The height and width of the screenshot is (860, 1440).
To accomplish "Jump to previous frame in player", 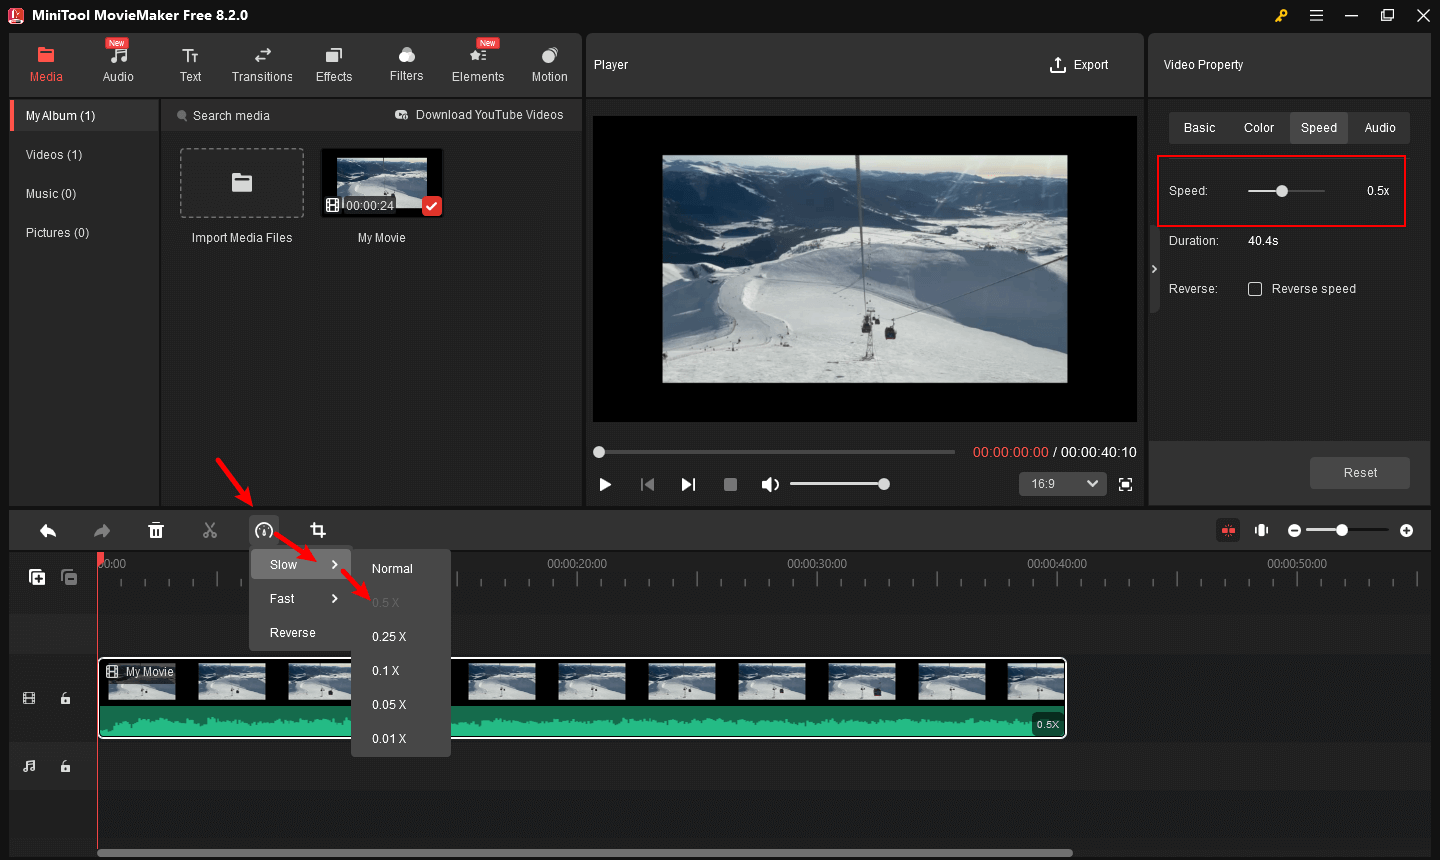I will [647, 484].
